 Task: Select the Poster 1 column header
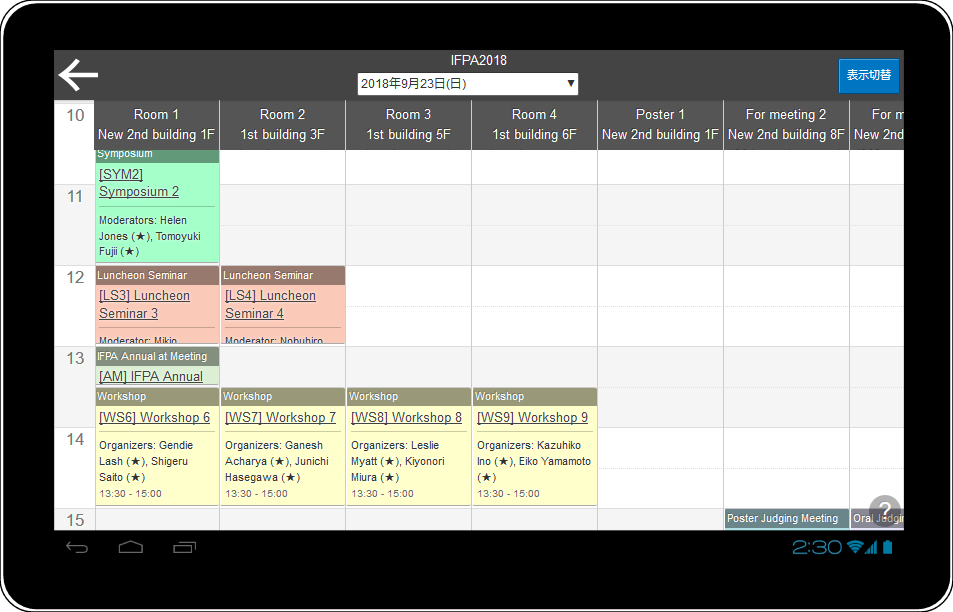pyautogui.click(x=660, y=125)
